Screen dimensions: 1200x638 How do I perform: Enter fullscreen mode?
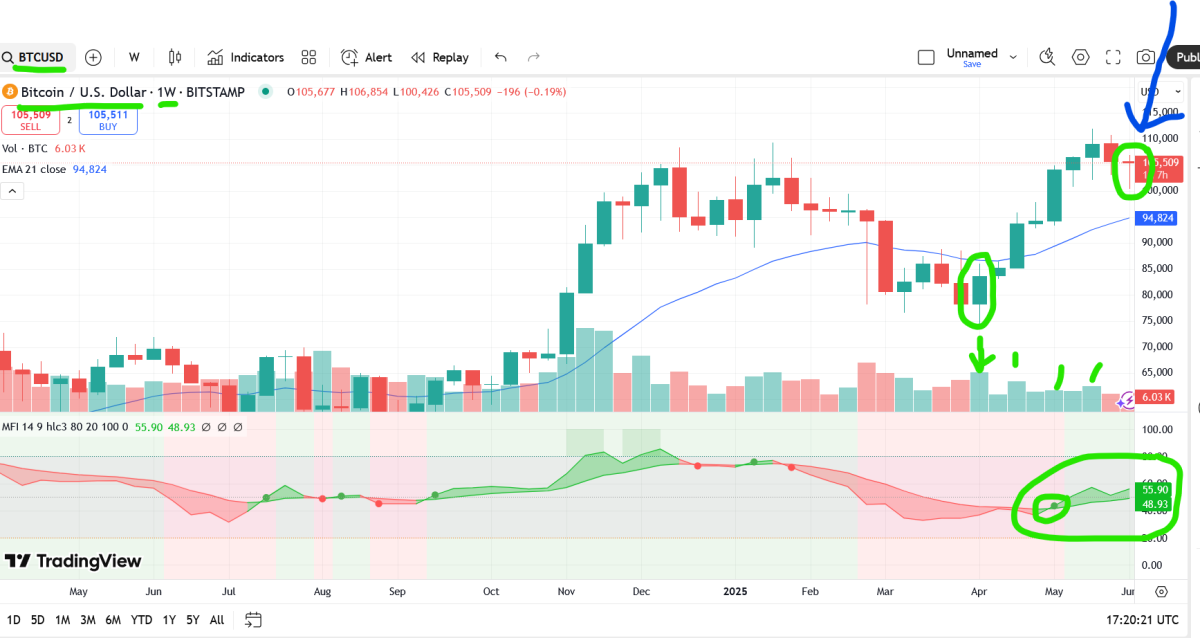coord(1113,57)
